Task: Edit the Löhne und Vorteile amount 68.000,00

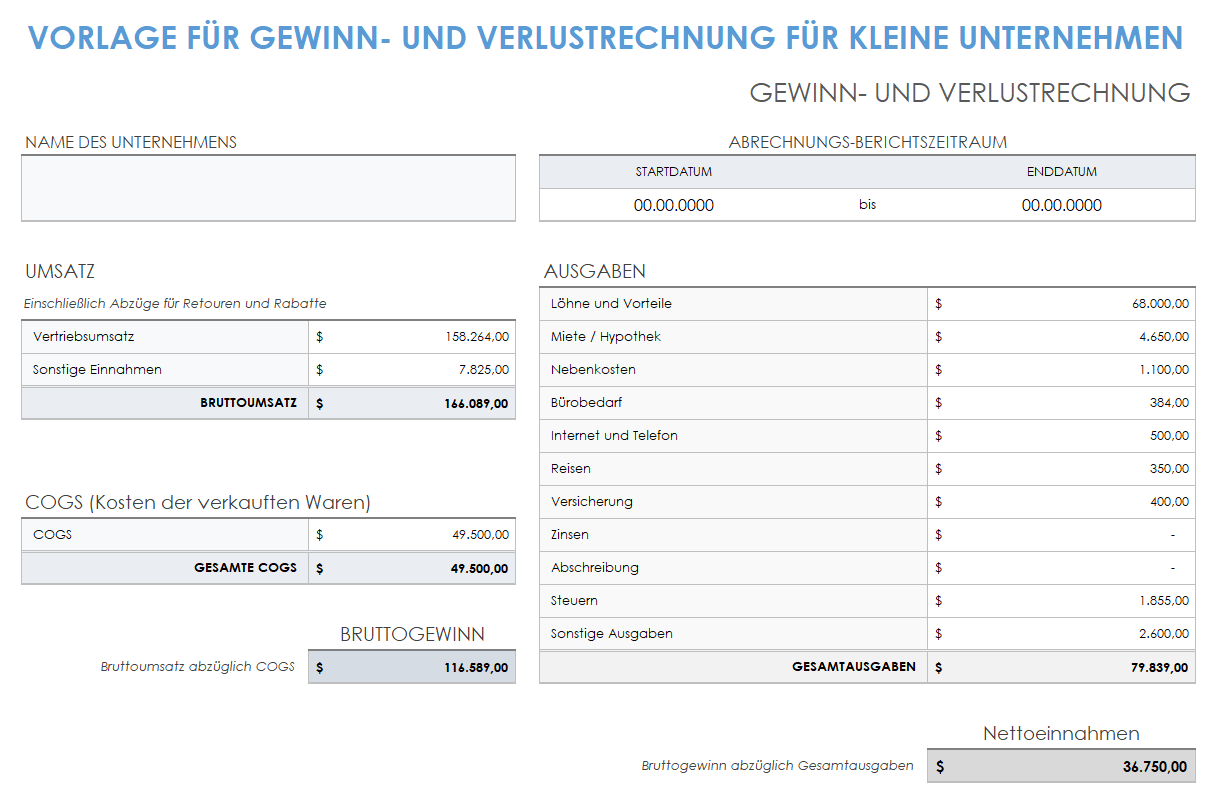Action: 1062,303
